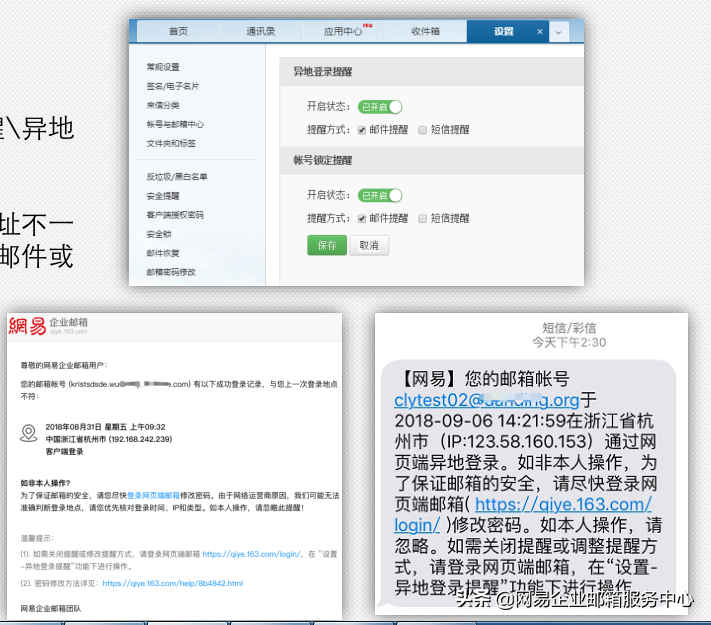
Task: Click the 客户端登录 text in the email
Action: (64, 452)
